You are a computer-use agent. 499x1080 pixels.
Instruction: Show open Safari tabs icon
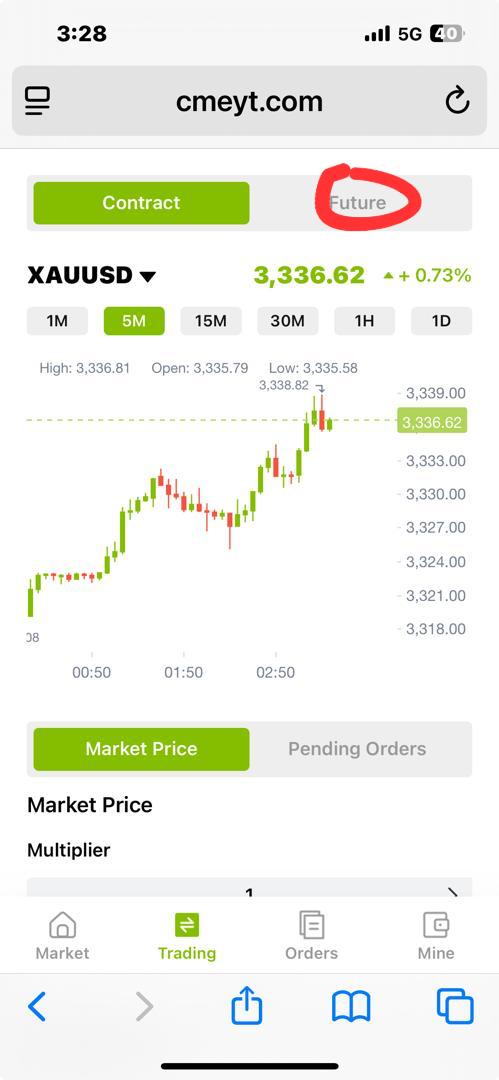(x=455, y=1006)
